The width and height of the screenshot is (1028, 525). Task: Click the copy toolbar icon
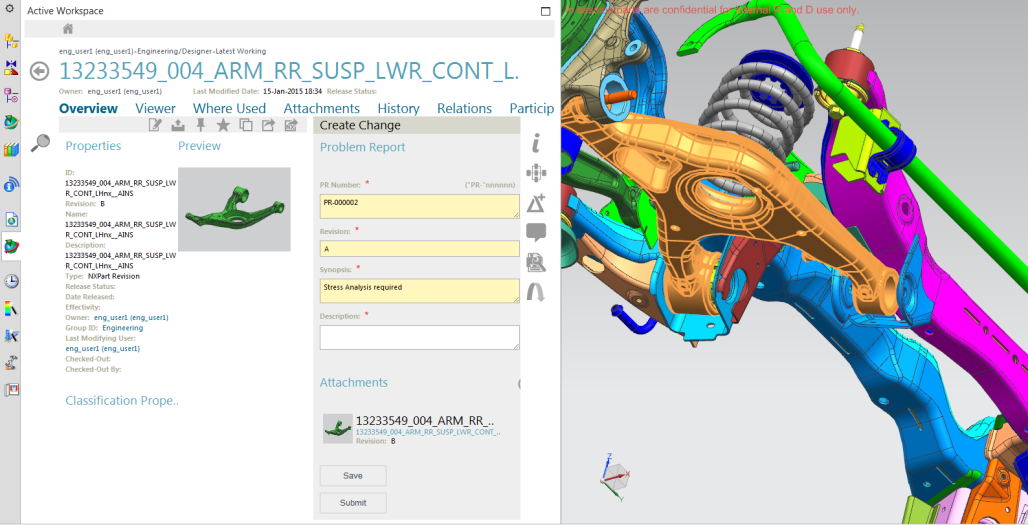pos(246,125)
